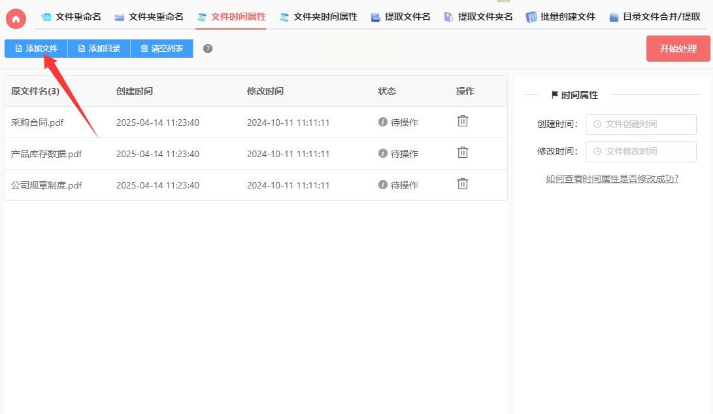Image resolution: width=713 pixels, height=414 pixels.
Task: Open the 创建时间 date picker field
Action: tap(640, 124)
